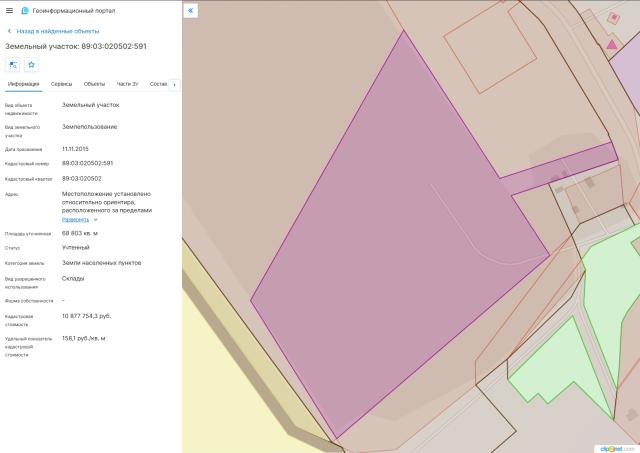Switch to the Части ЗУ tab

(127, 84)
